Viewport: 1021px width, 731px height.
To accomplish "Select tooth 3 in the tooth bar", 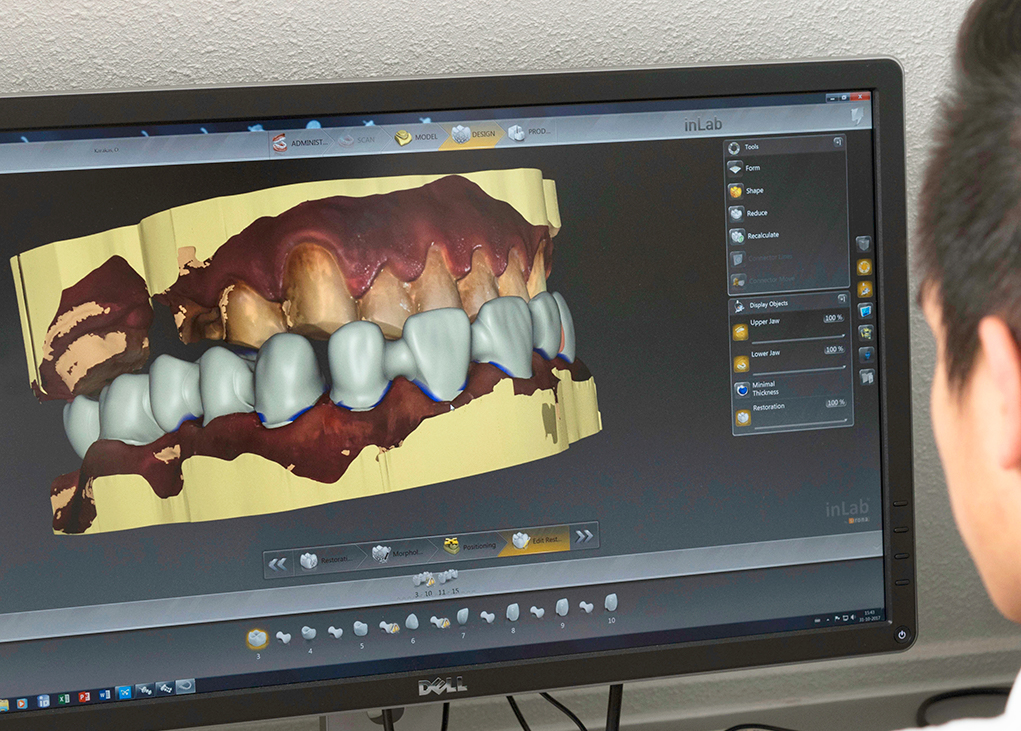I will (x=257, y=639).
